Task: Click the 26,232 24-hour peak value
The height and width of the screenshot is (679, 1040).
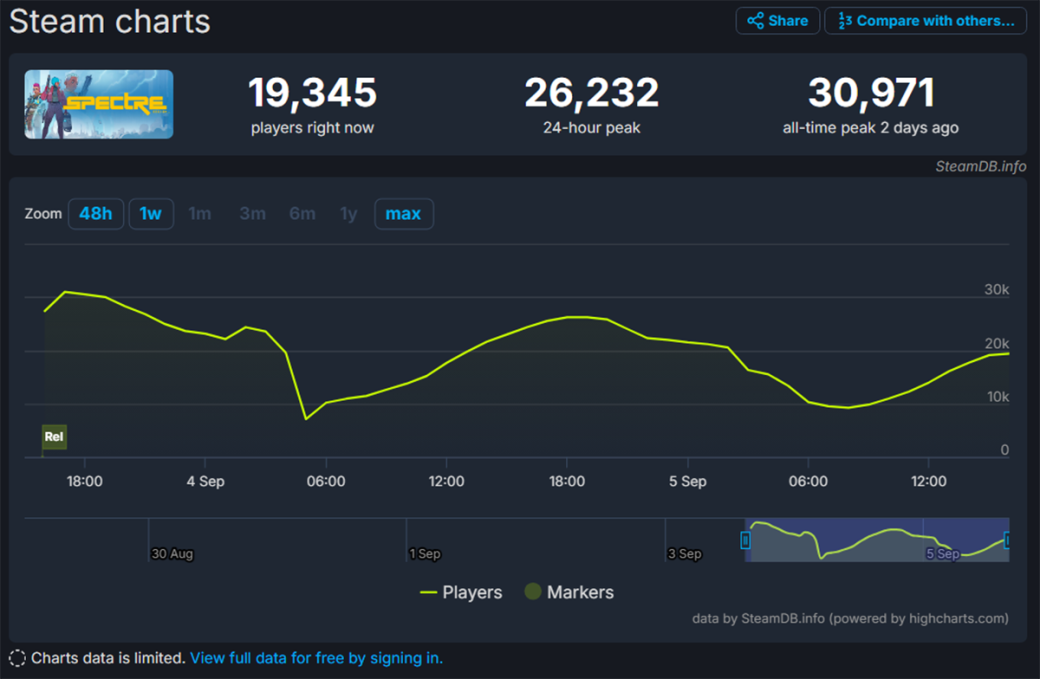Action: (x=592, y=92)
